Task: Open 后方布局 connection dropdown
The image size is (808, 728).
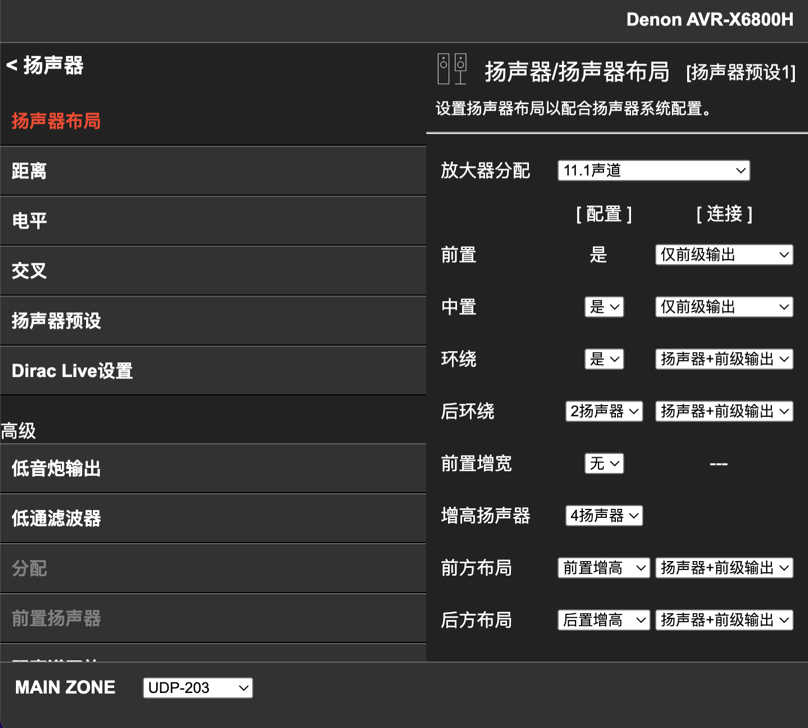Action: [724, 620]
